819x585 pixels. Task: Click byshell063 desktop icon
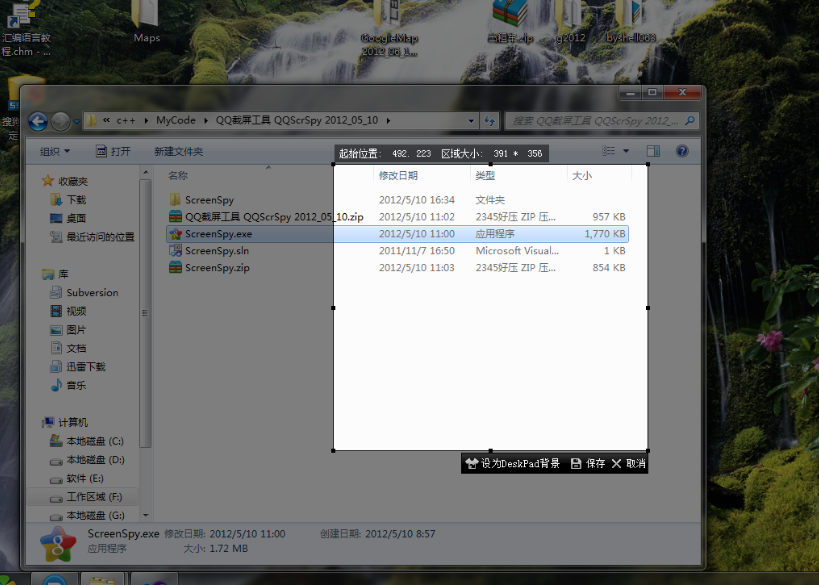[630, 22]
